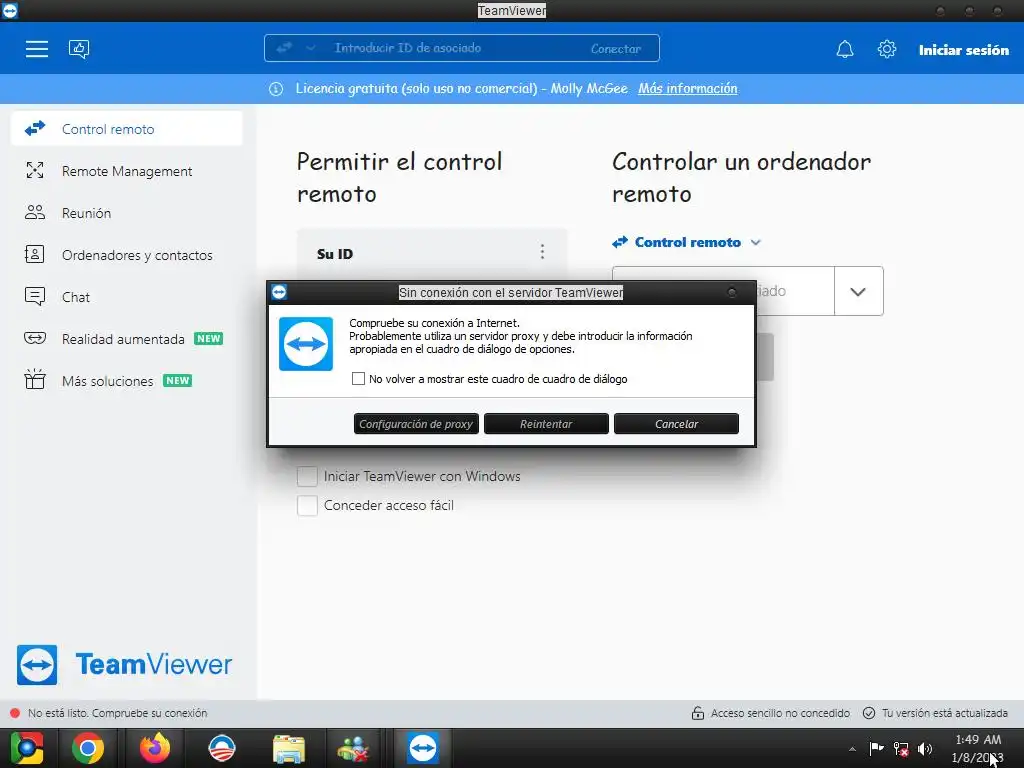Open the Más información link
The width and height of the screenshot is (1024, 768).
point(688,89)
